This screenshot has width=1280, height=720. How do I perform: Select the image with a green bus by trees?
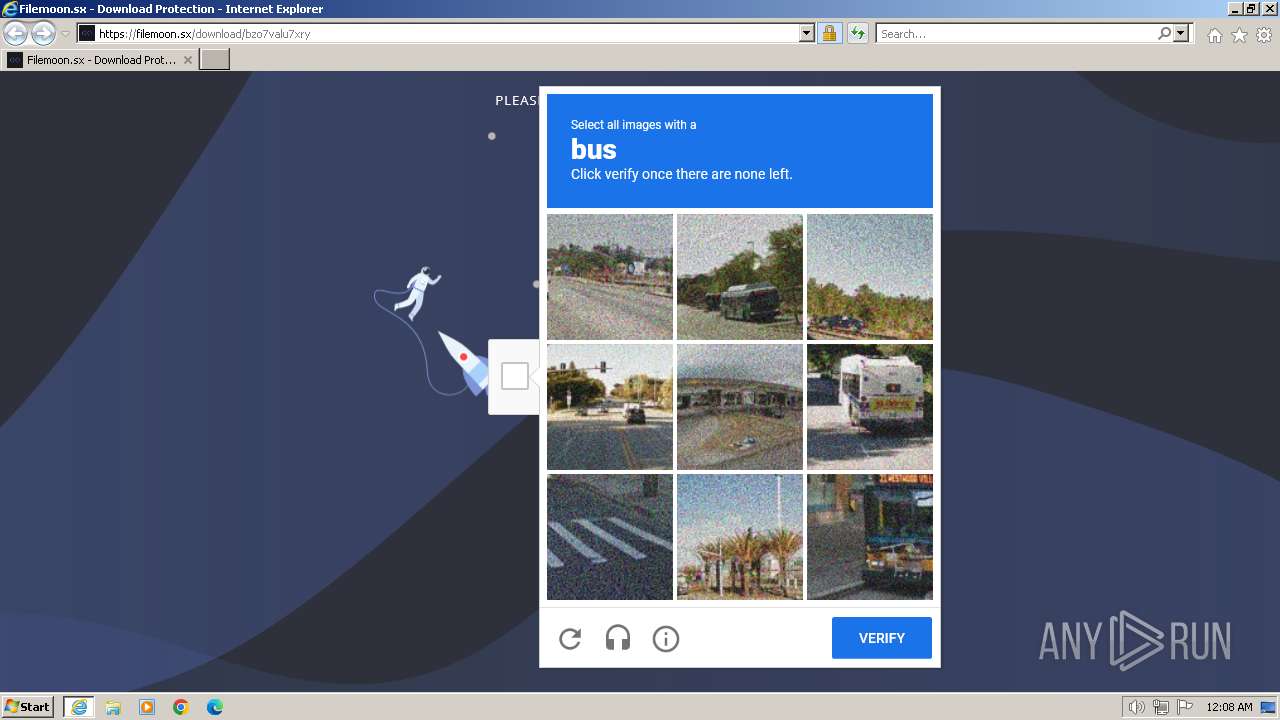pos(740,277)
